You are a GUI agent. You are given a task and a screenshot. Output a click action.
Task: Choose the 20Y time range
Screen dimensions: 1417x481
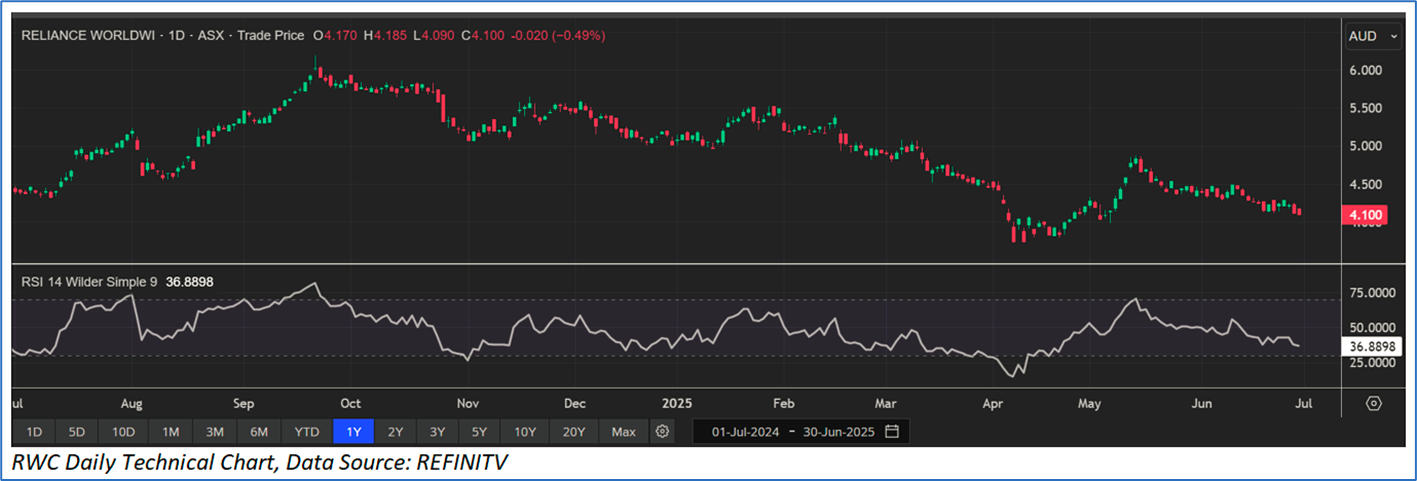click(574, 432)
